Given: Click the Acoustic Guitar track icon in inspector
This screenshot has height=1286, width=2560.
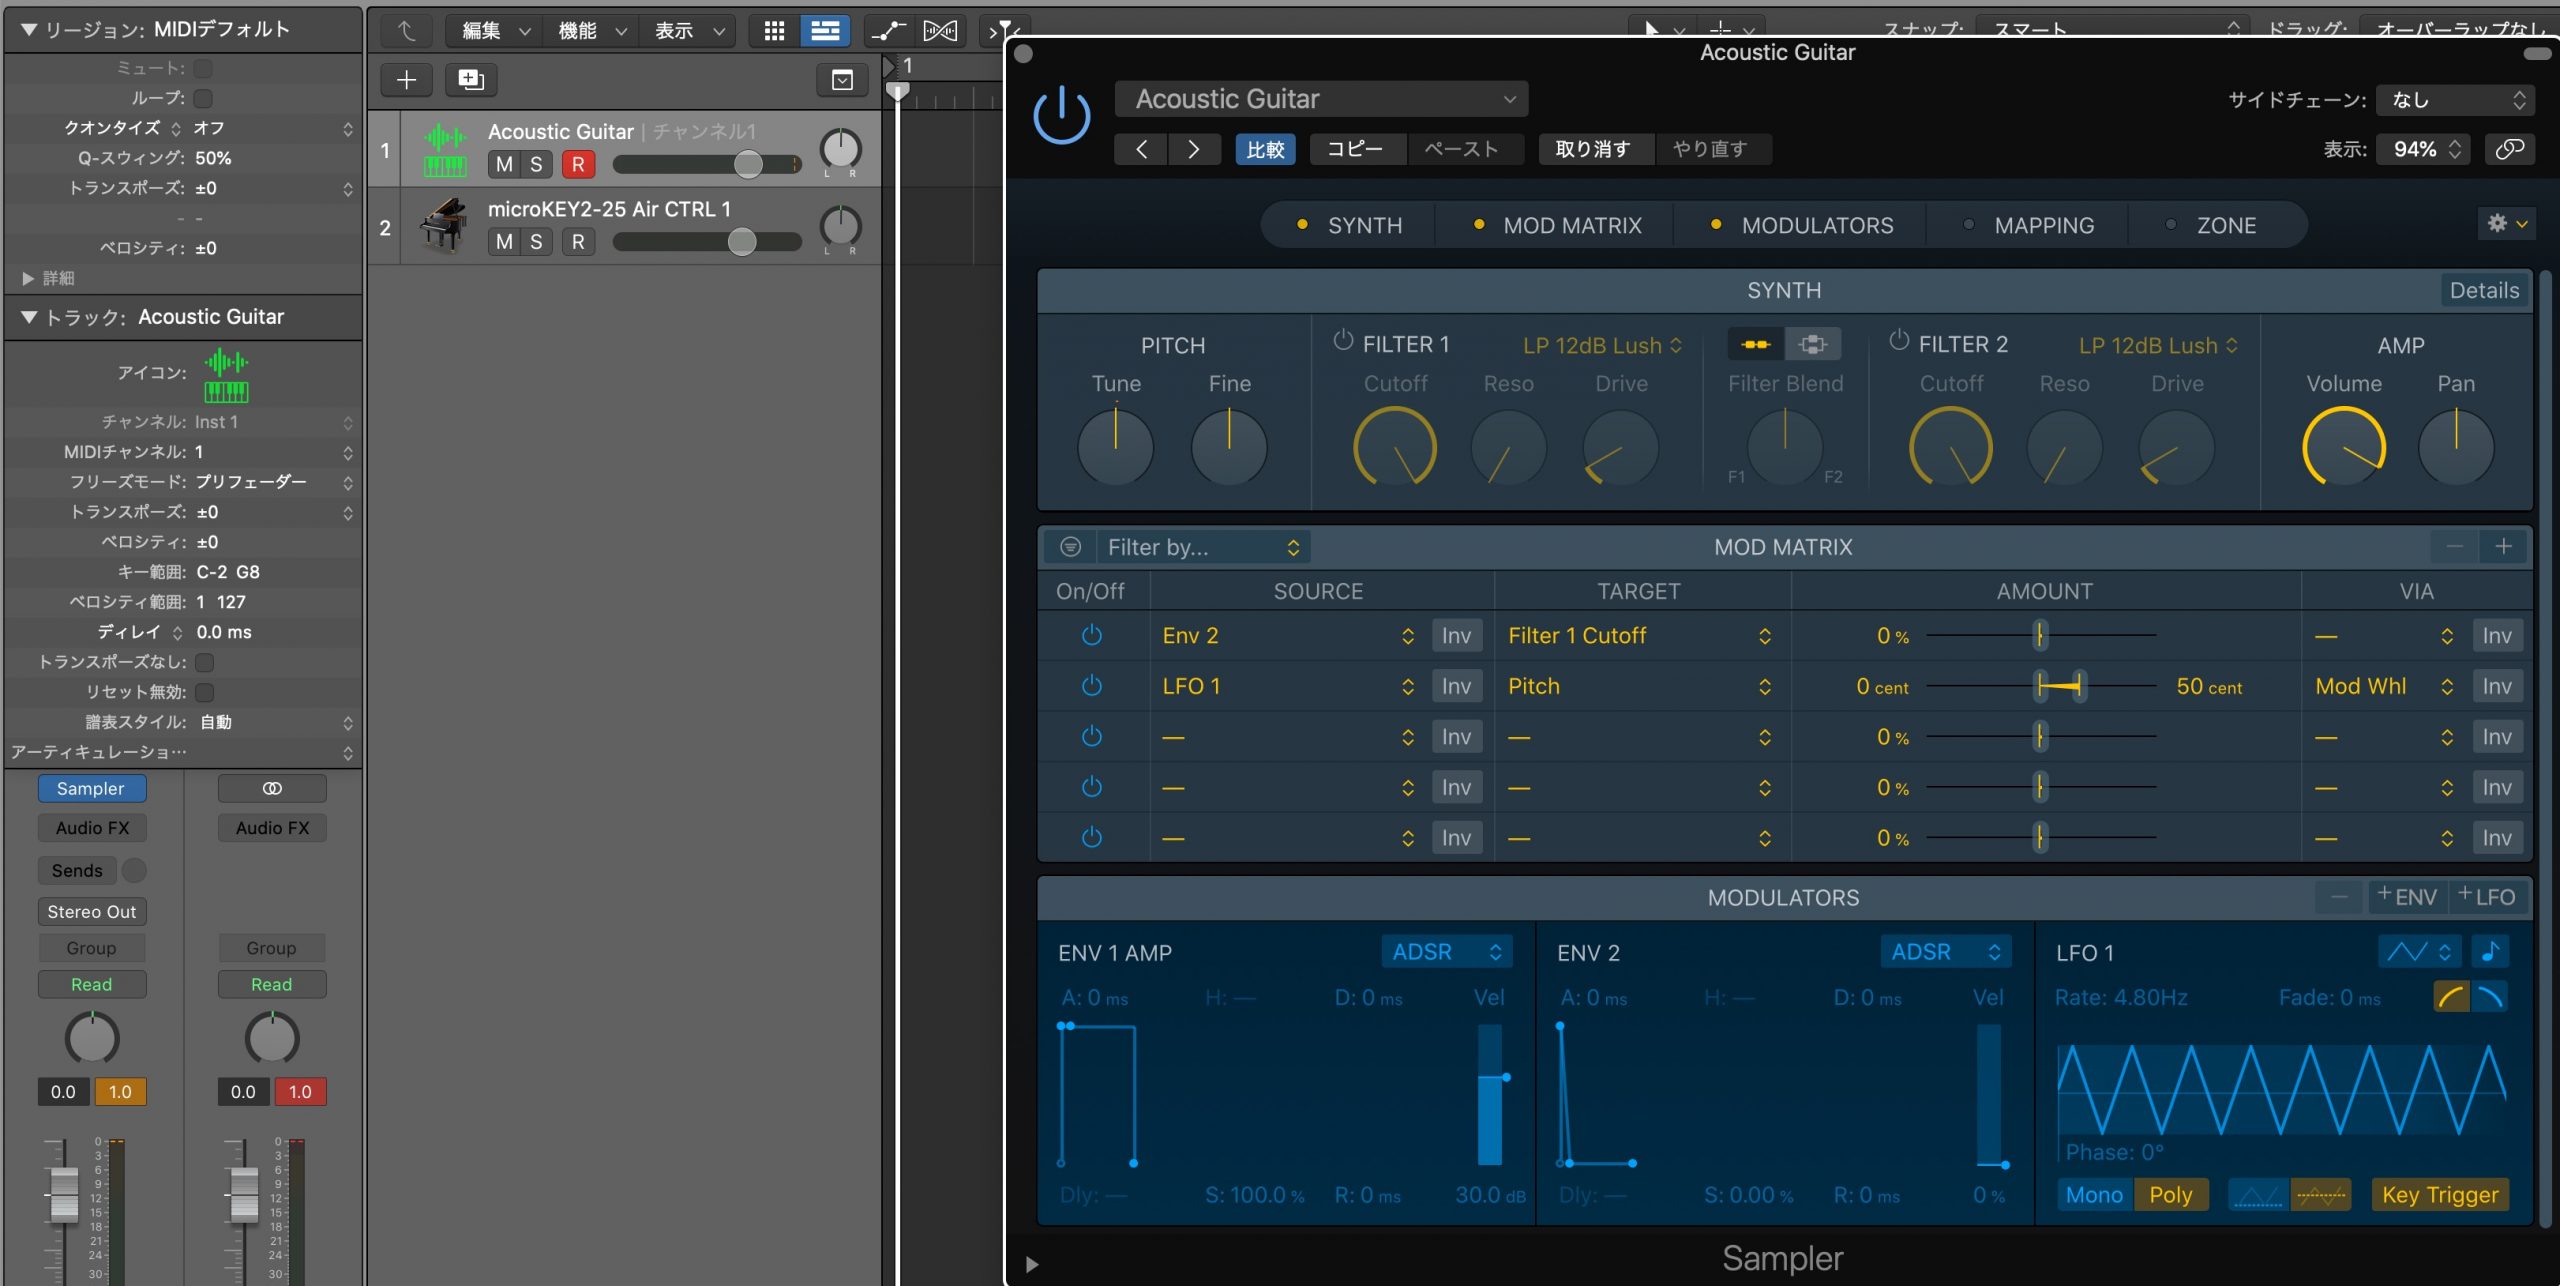Looking at the screenshot, I should (x=226, y=374).
